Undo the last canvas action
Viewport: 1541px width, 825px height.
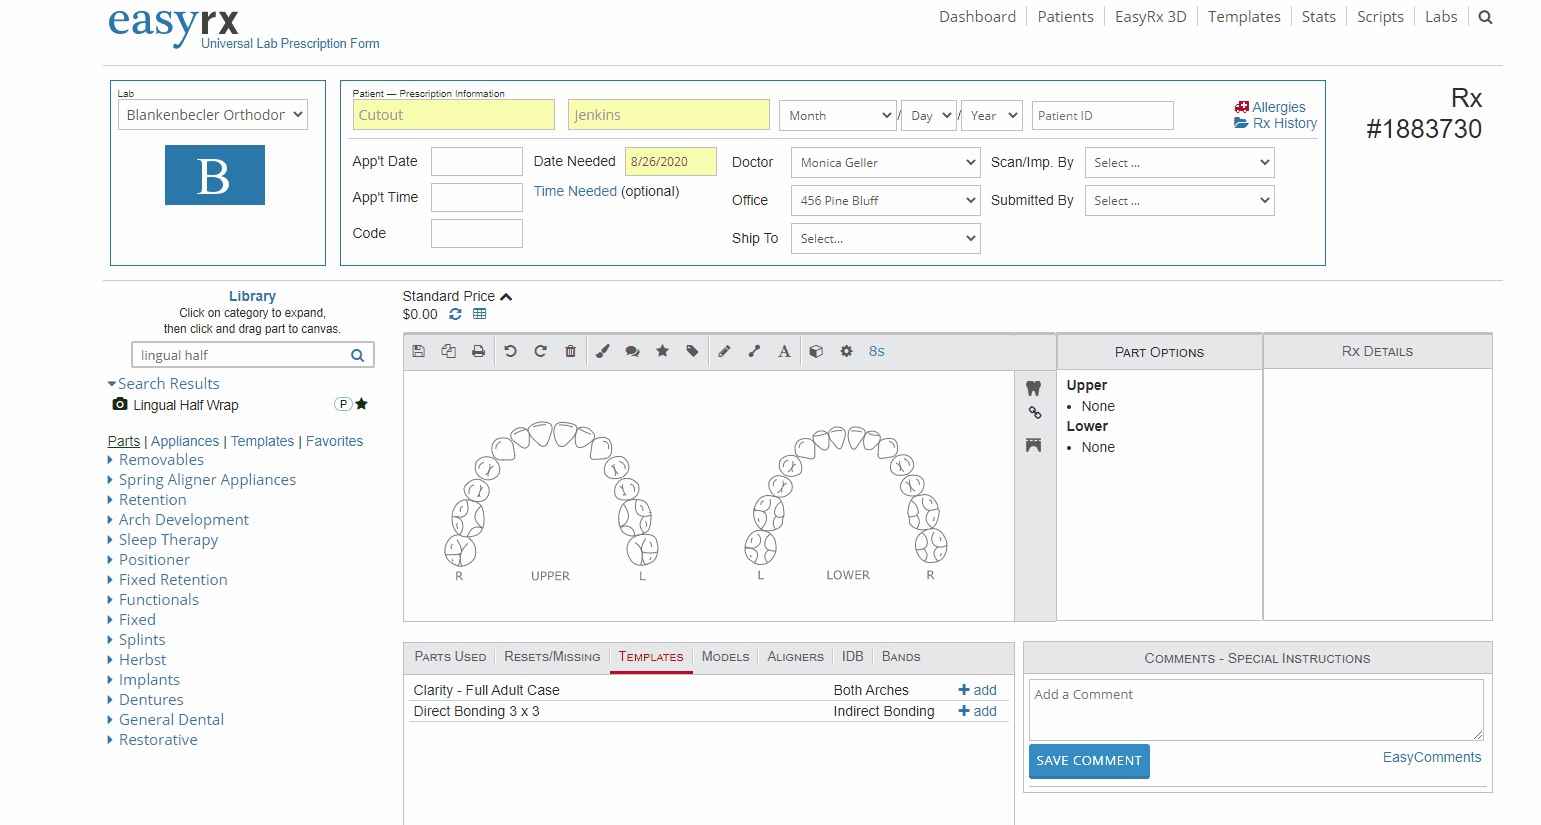(511, 351)
